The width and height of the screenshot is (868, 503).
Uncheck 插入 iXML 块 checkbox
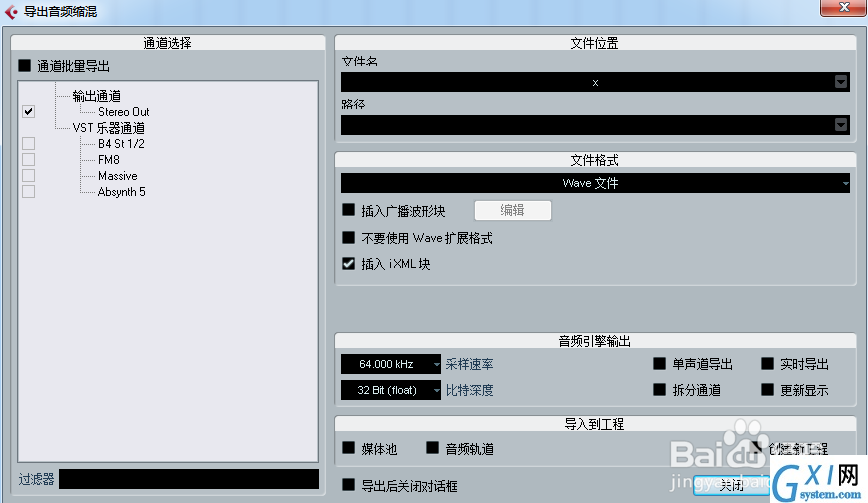[x=348, y=263]
